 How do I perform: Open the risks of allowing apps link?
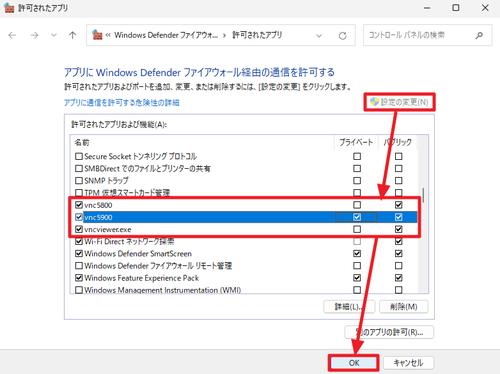click(122, 103)
